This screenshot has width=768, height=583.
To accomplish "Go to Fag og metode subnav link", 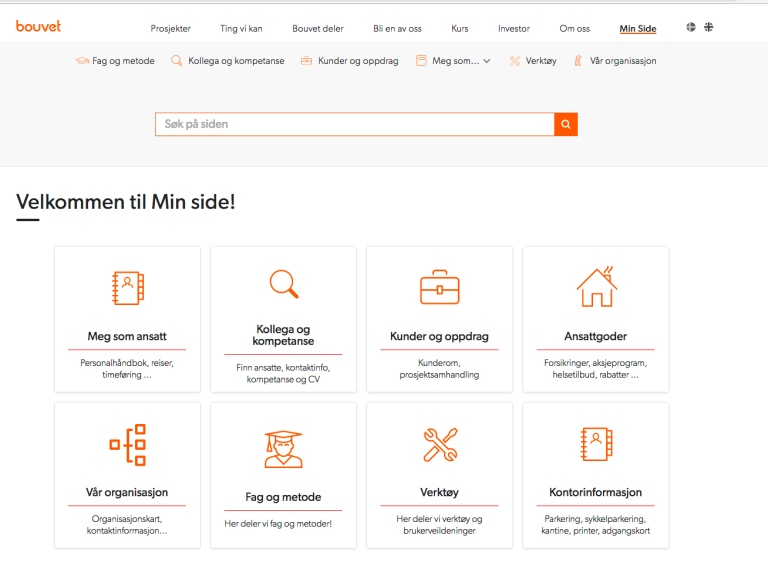I will pos(123,61).
